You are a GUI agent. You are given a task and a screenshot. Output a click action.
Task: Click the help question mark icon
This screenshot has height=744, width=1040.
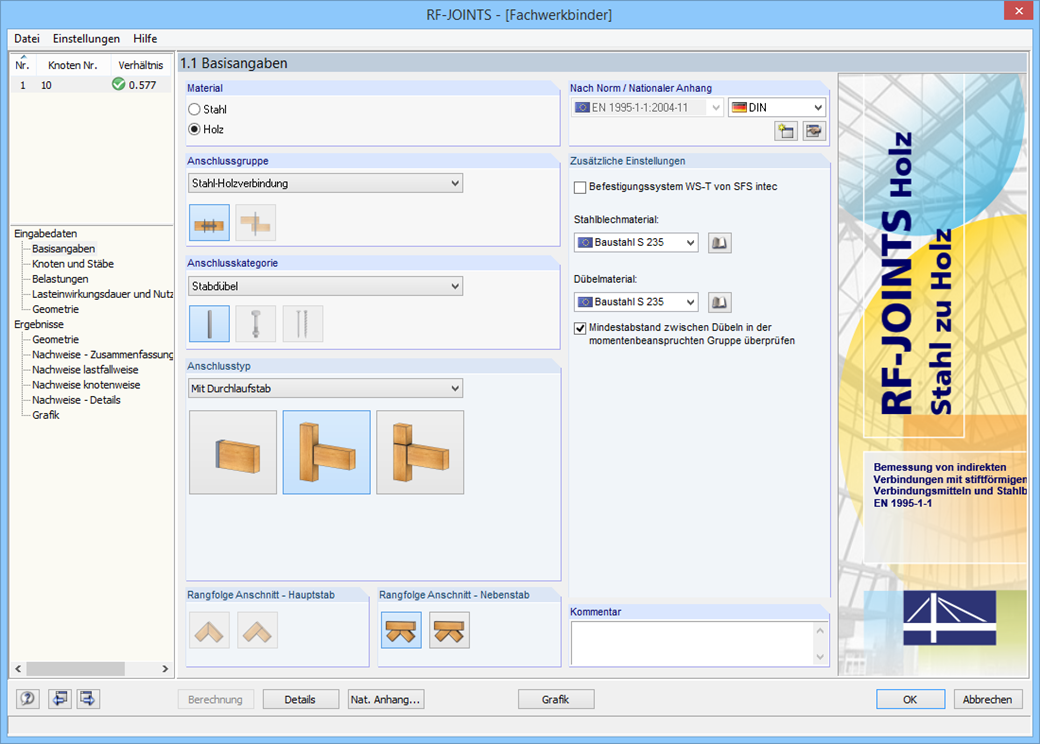[28, 698]
